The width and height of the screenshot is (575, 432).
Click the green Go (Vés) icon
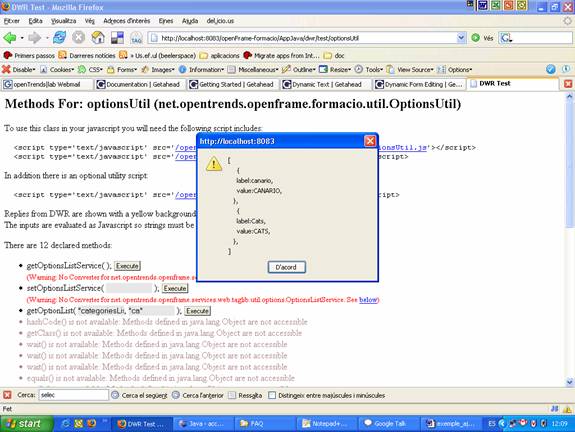[x=475, y=37]
